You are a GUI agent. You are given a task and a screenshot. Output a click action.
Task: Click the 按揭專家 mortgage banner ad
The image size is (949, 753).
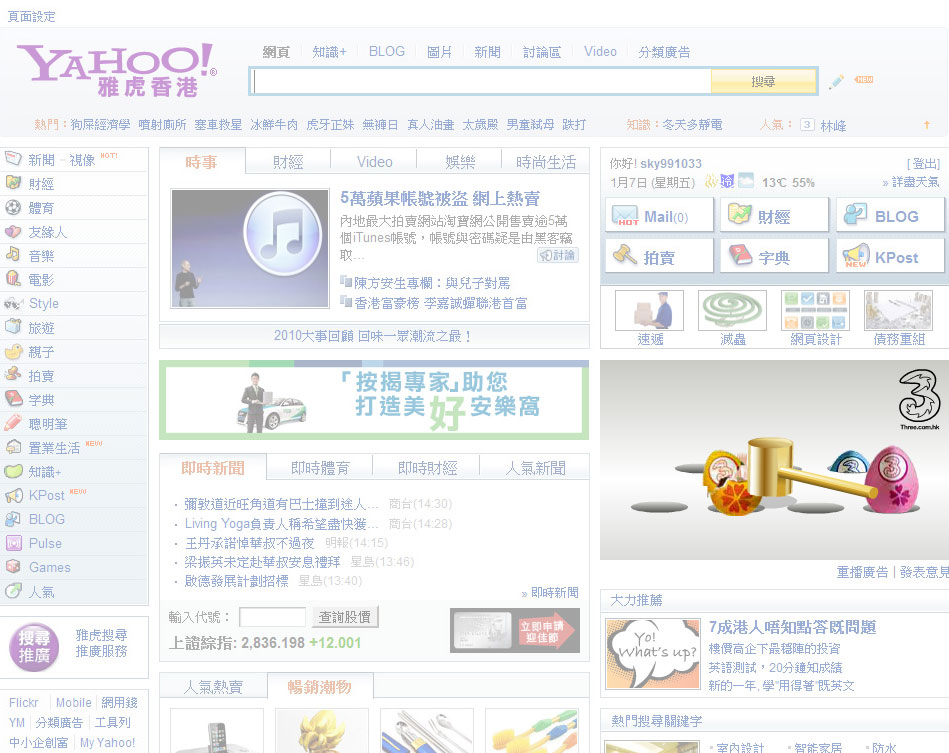(x=374, y=400)
